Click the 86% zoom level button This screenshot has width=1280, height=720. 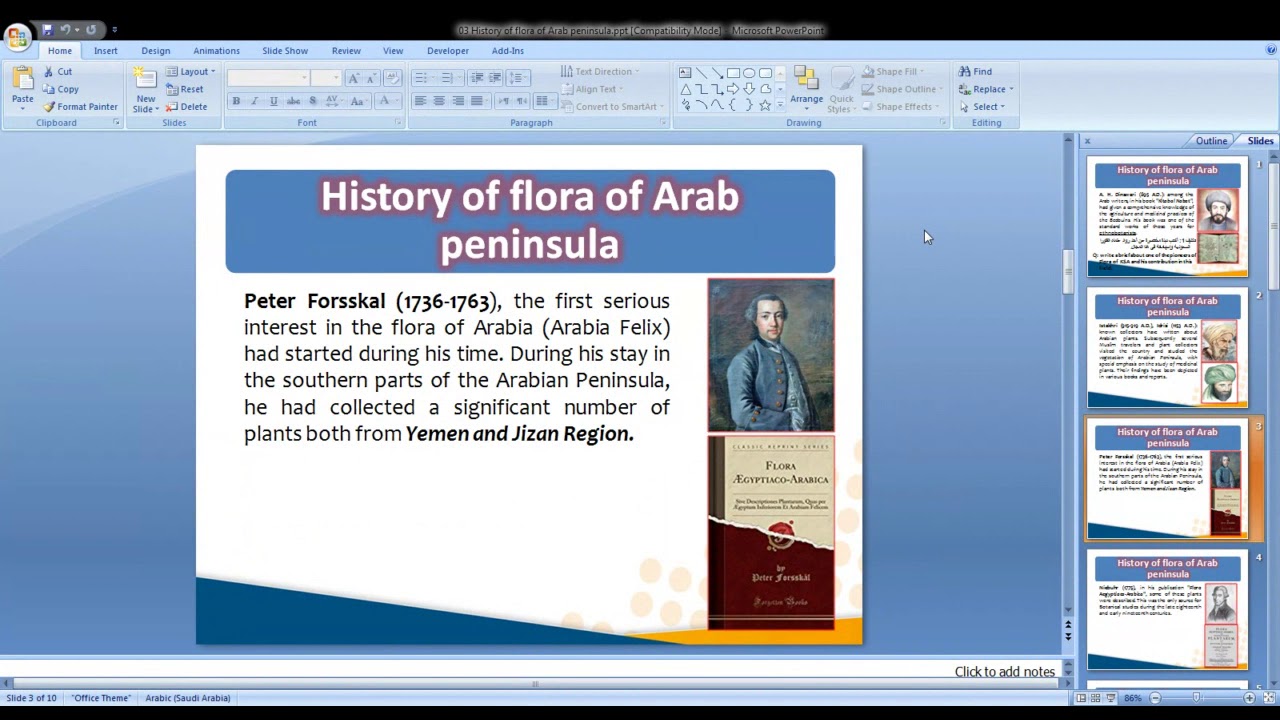[1132, 698]
